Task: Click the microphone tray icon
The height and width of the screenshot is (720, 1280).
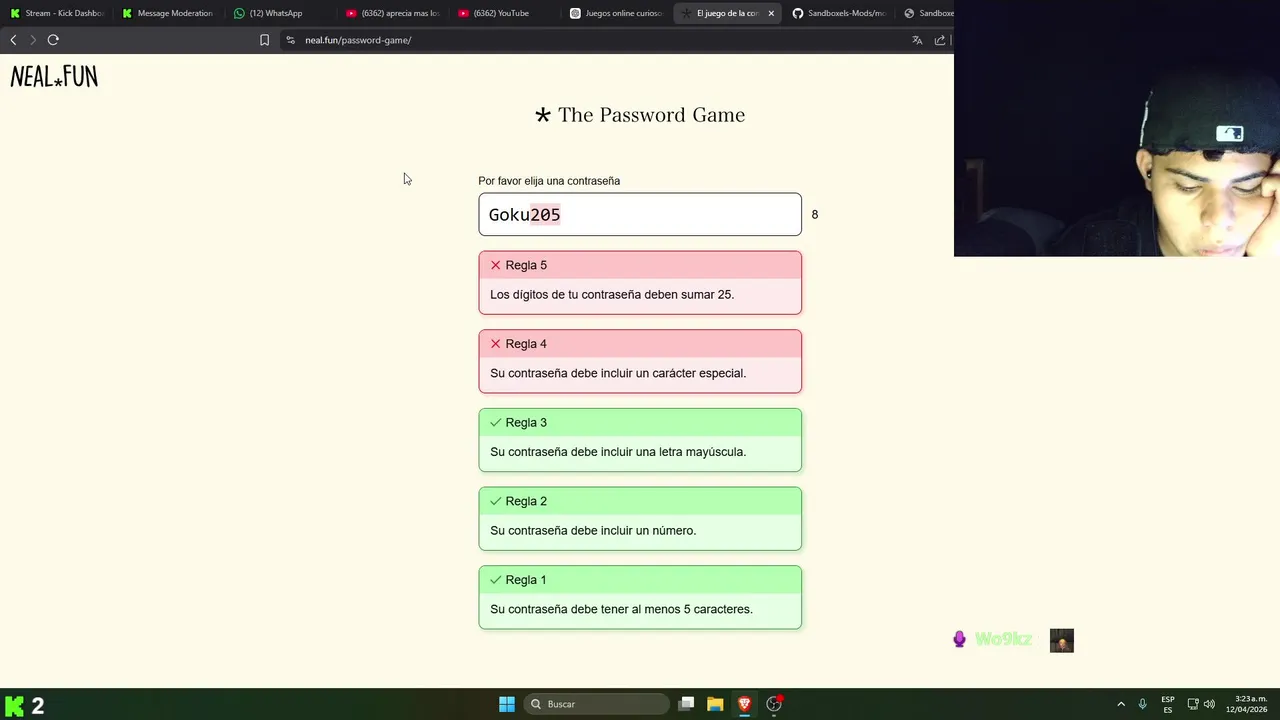Action: point(1142,704)
